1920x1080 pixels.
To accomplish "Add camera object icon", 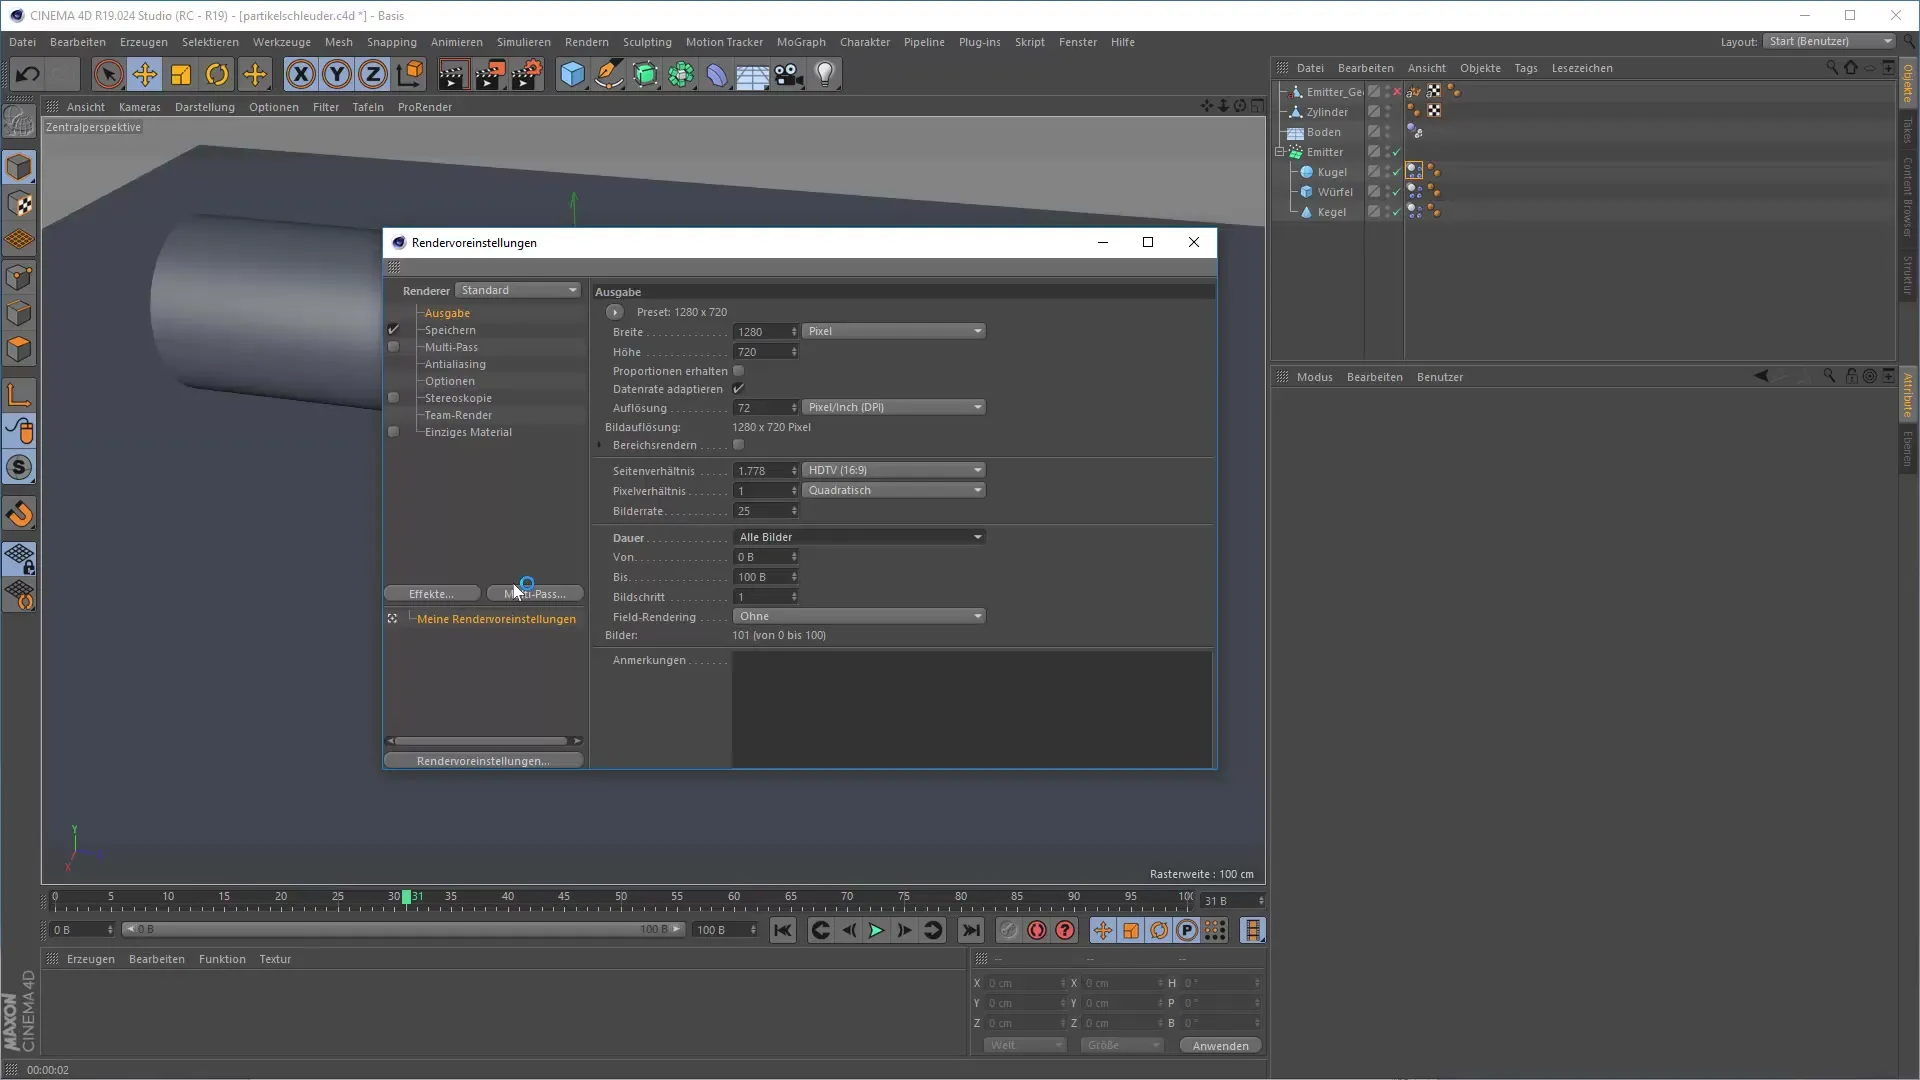I will coord(789,74).
